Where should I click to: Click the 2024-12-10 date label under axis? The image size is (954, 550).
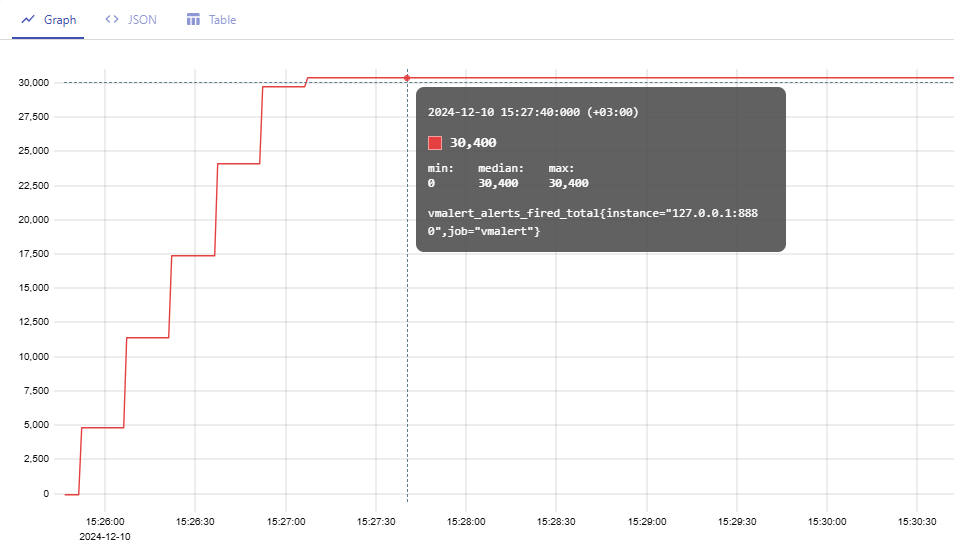105,536
